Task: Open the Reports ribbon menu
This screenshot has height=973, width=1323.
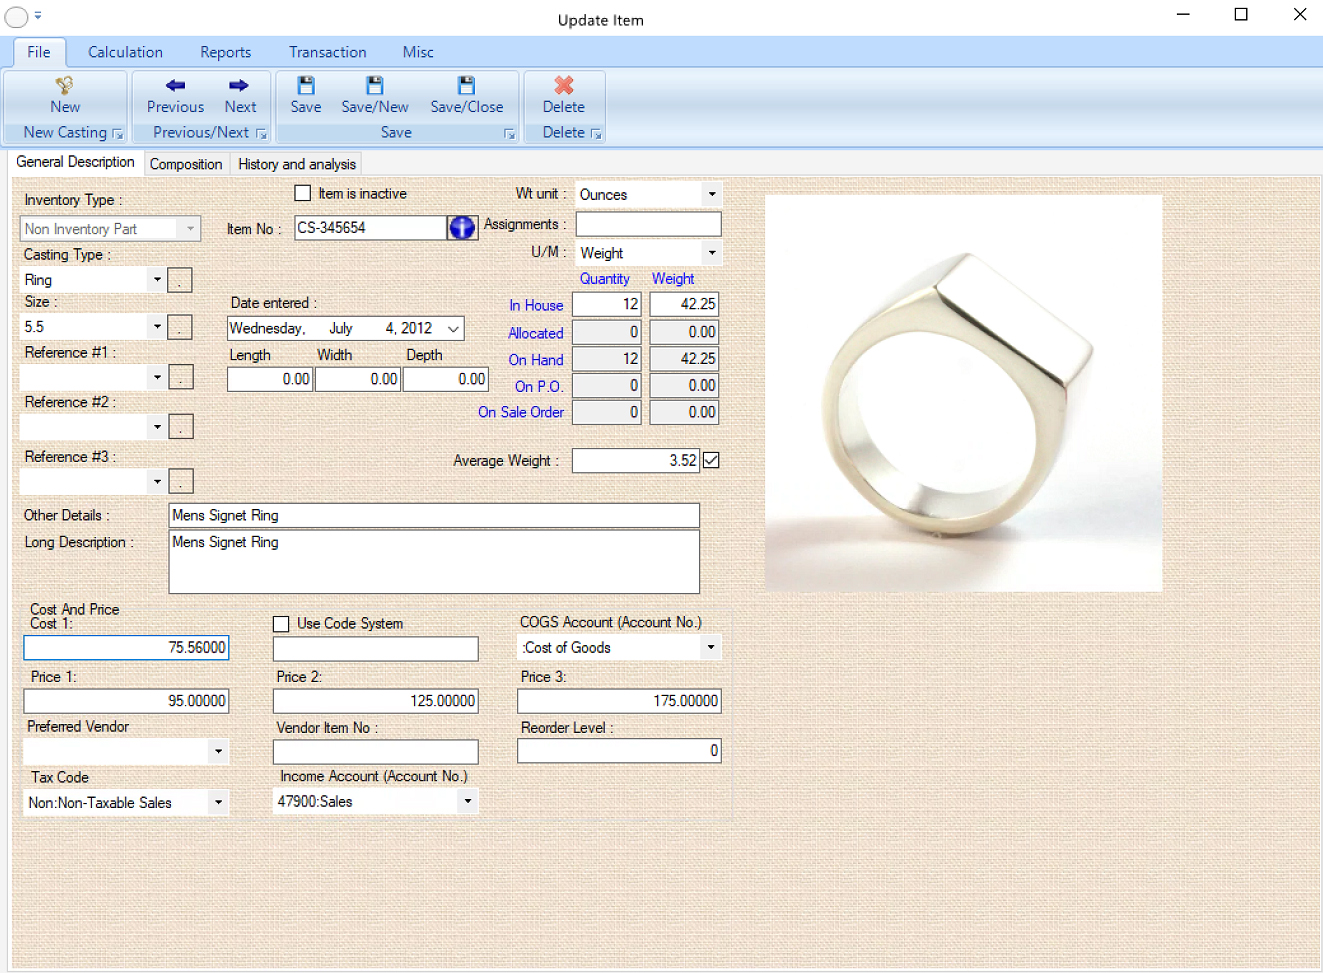Action: coord(225,52)
